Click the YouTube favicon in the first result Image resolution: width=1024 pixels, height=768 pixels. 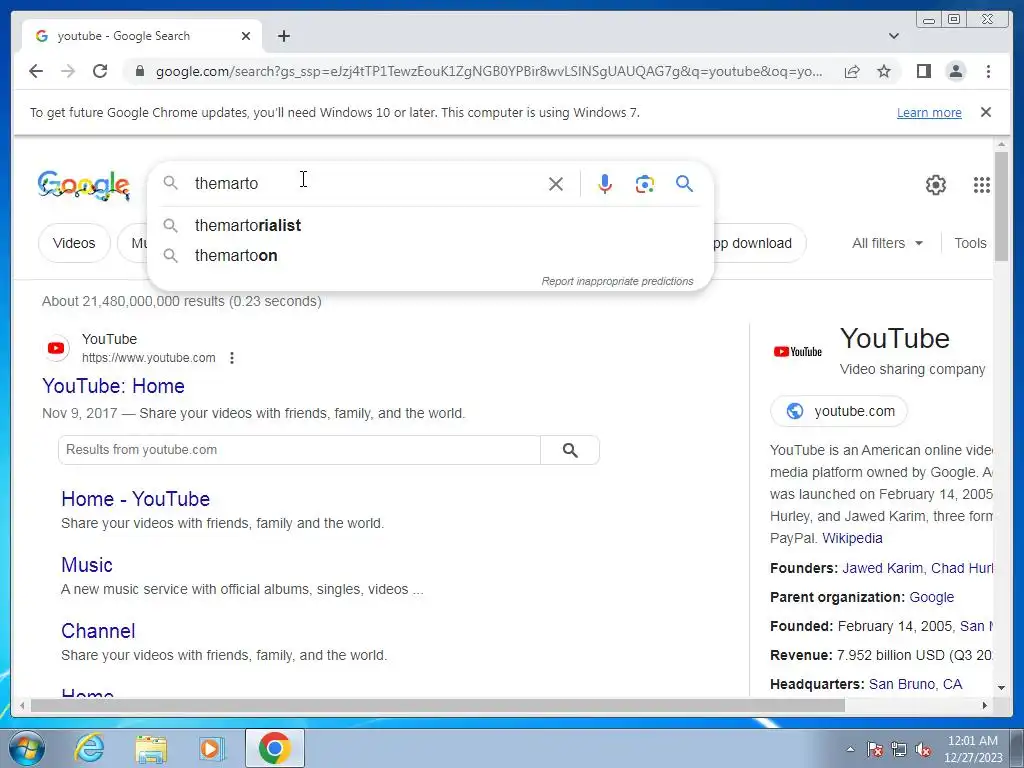coord(56,348)
